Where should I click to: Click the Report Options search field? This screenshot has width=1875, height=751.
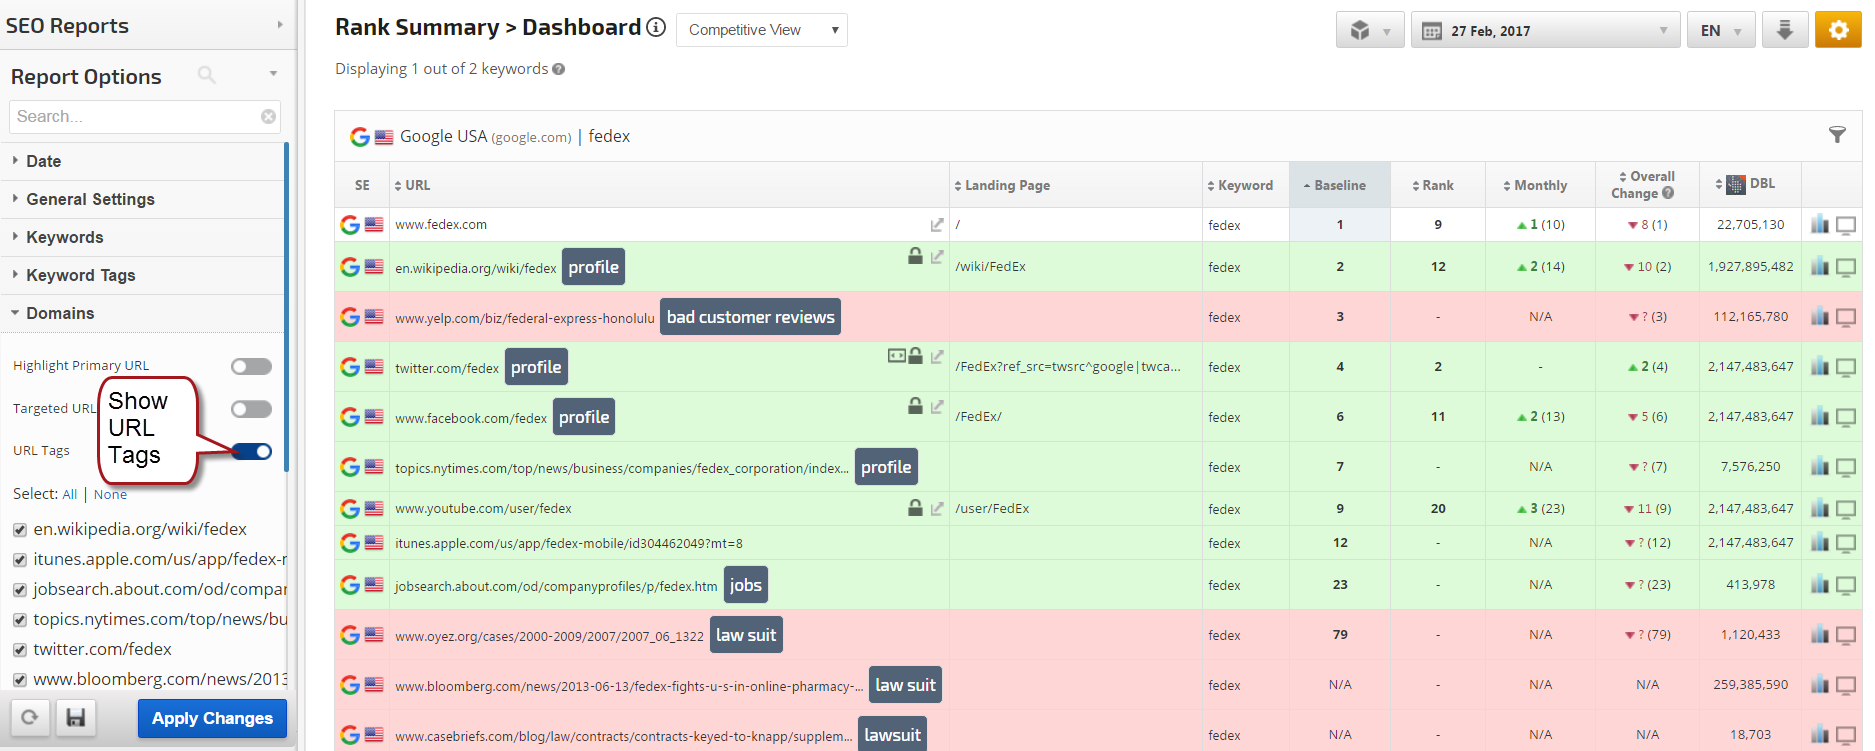point(135,117)
